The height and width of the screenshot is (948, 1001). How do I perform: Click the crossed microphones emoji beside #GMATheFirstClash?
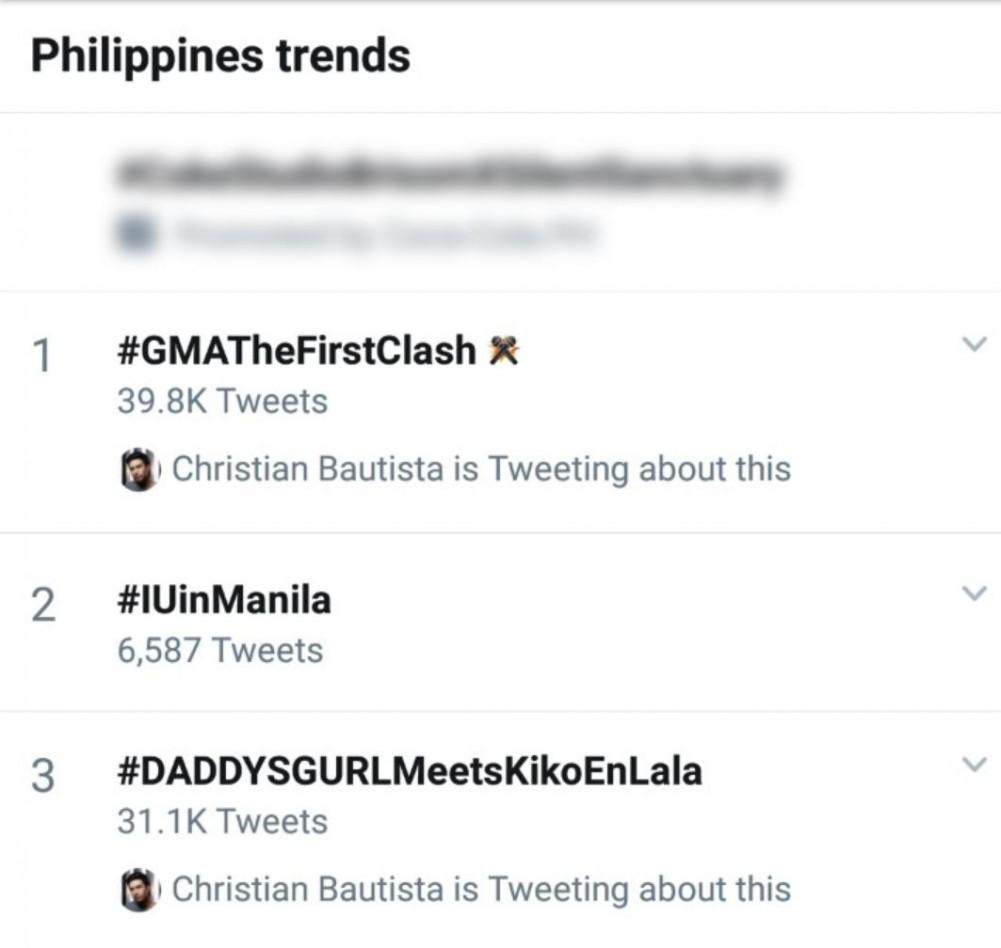[x=503, y=351]
